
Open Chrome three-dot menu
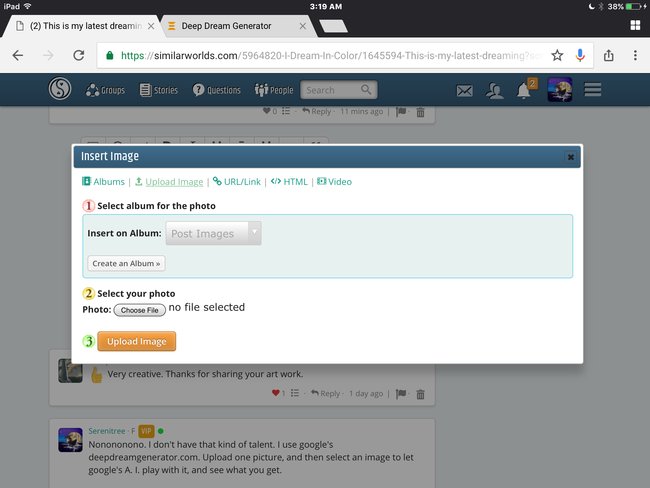(635, 55)
